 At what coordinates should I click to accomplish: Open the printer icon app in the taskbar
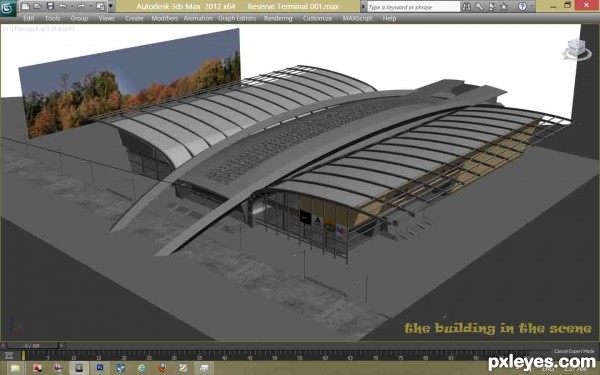click(204, 368)
